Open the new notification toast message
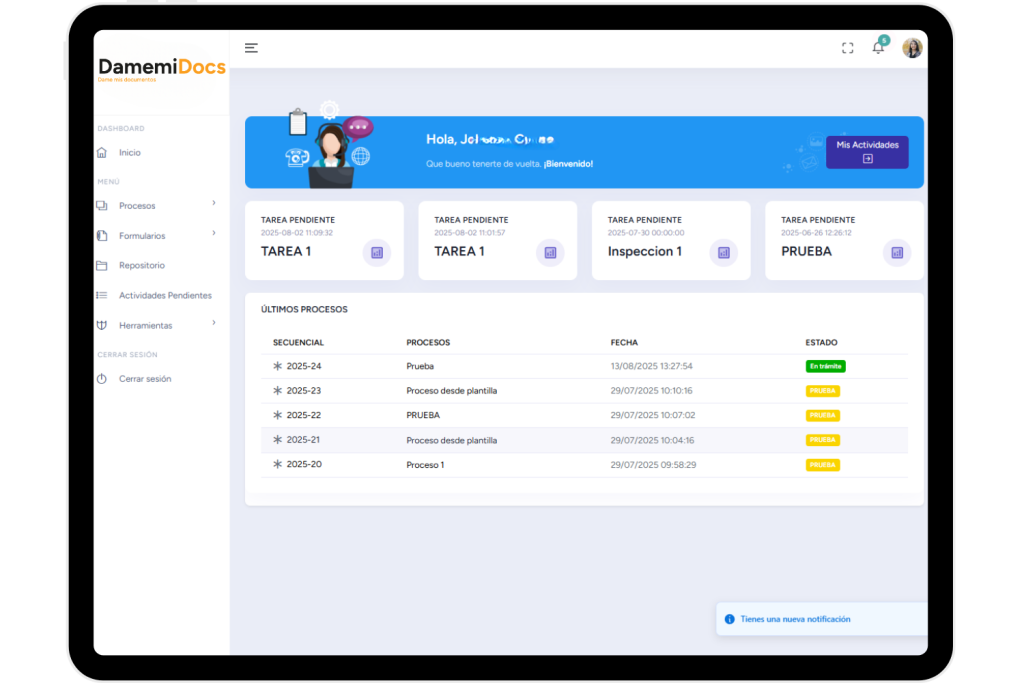The image size is (1024, 683). [x=795, y=619]
